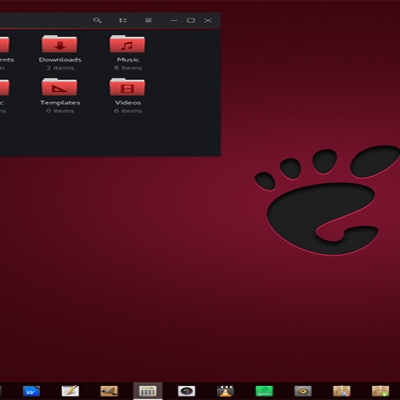Select the Music folder icon
The height and width of the screenshot is (400, 400).
coord(127,44)
